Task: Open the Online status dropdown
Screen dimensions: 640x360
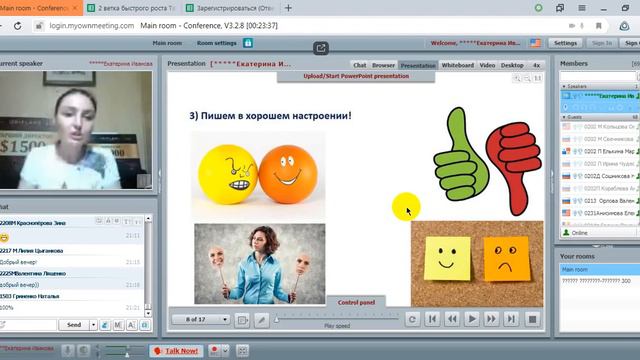Action: point(599,233)
